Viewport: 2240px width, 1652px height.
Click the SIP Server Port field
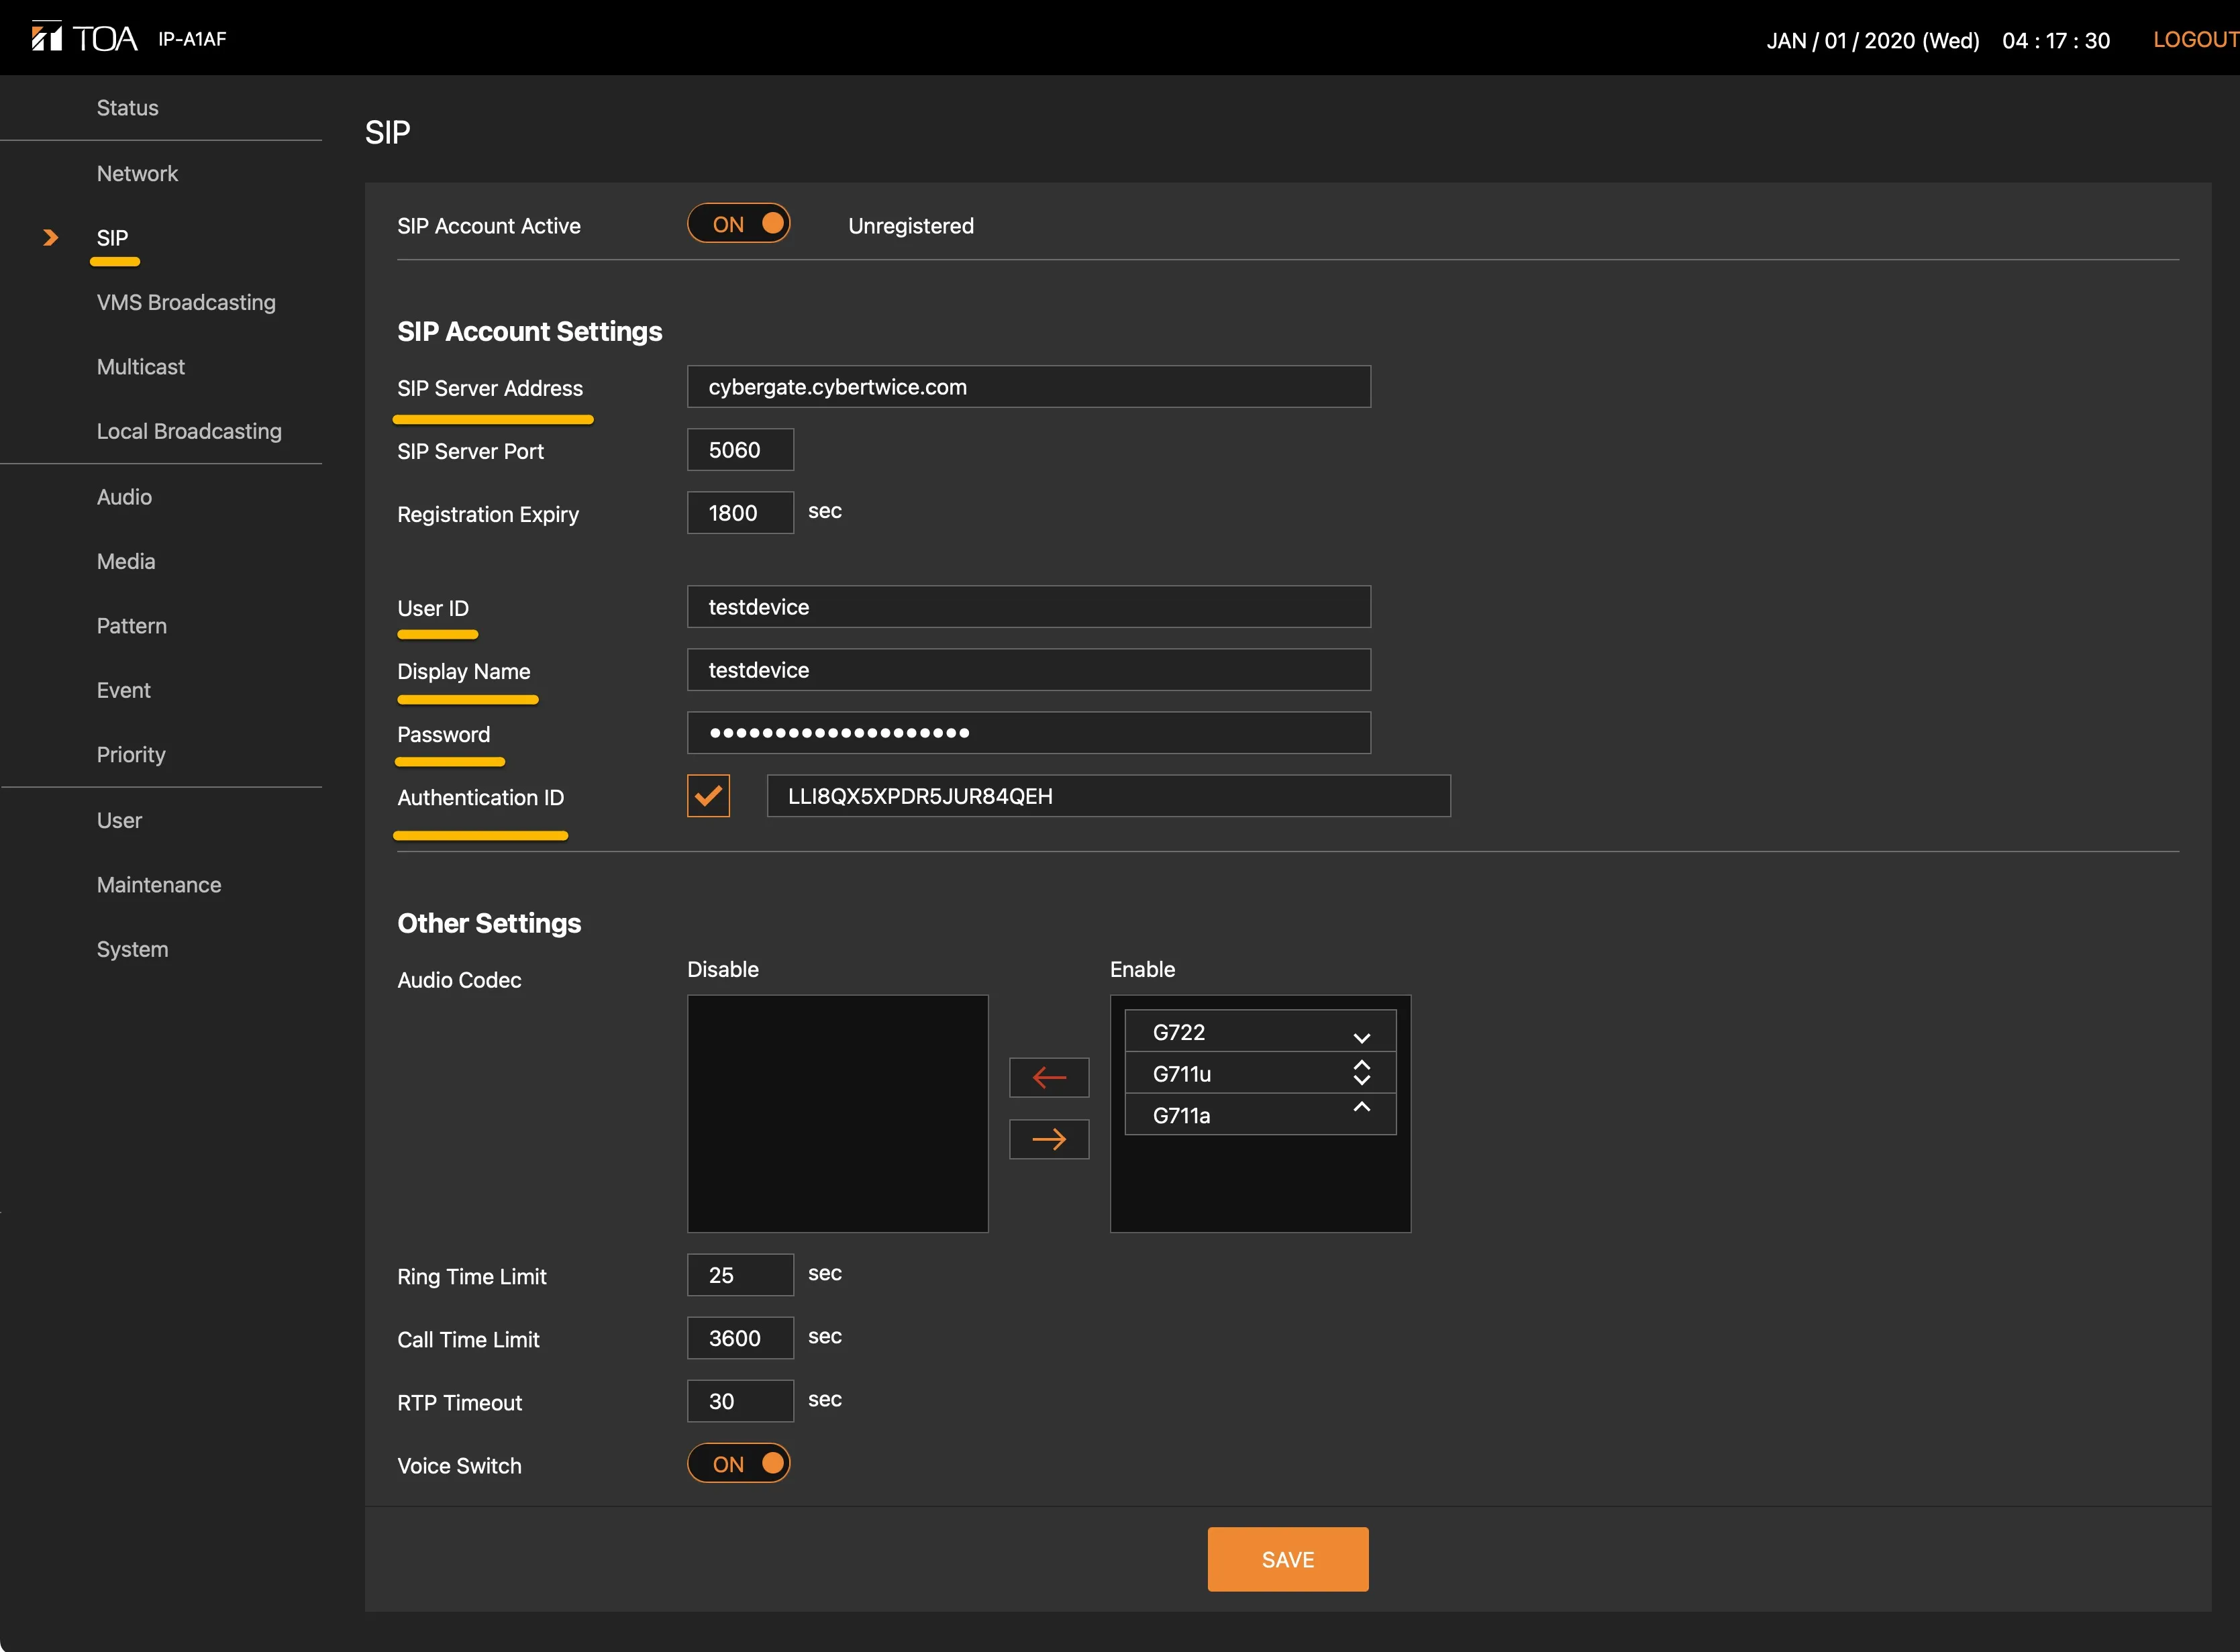tap(741, 450)
